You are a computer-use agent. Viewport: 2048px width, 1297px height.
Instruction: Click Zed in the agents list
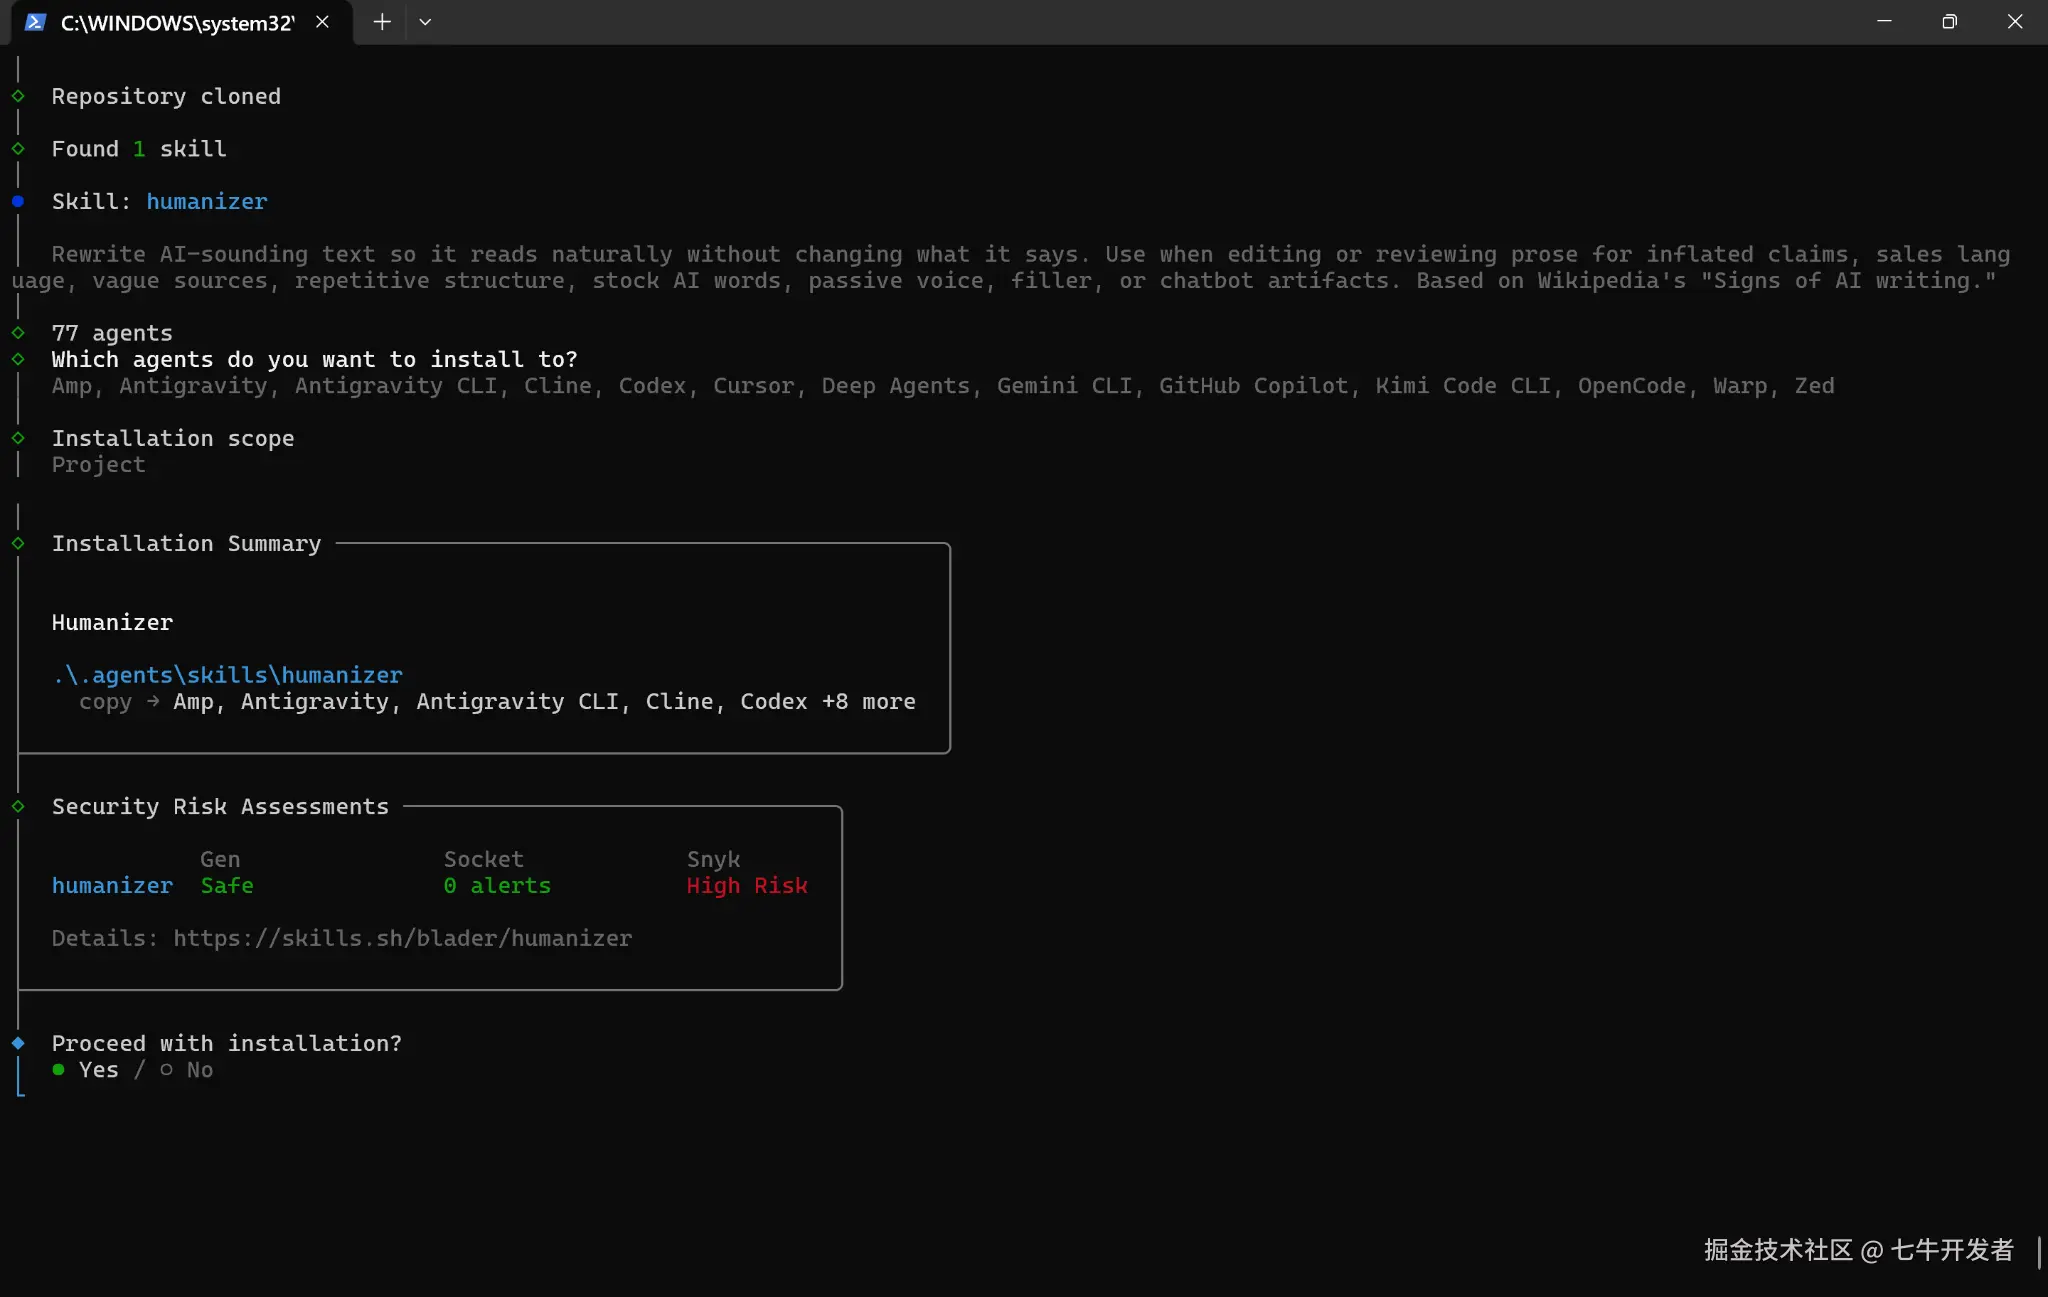1814,386
